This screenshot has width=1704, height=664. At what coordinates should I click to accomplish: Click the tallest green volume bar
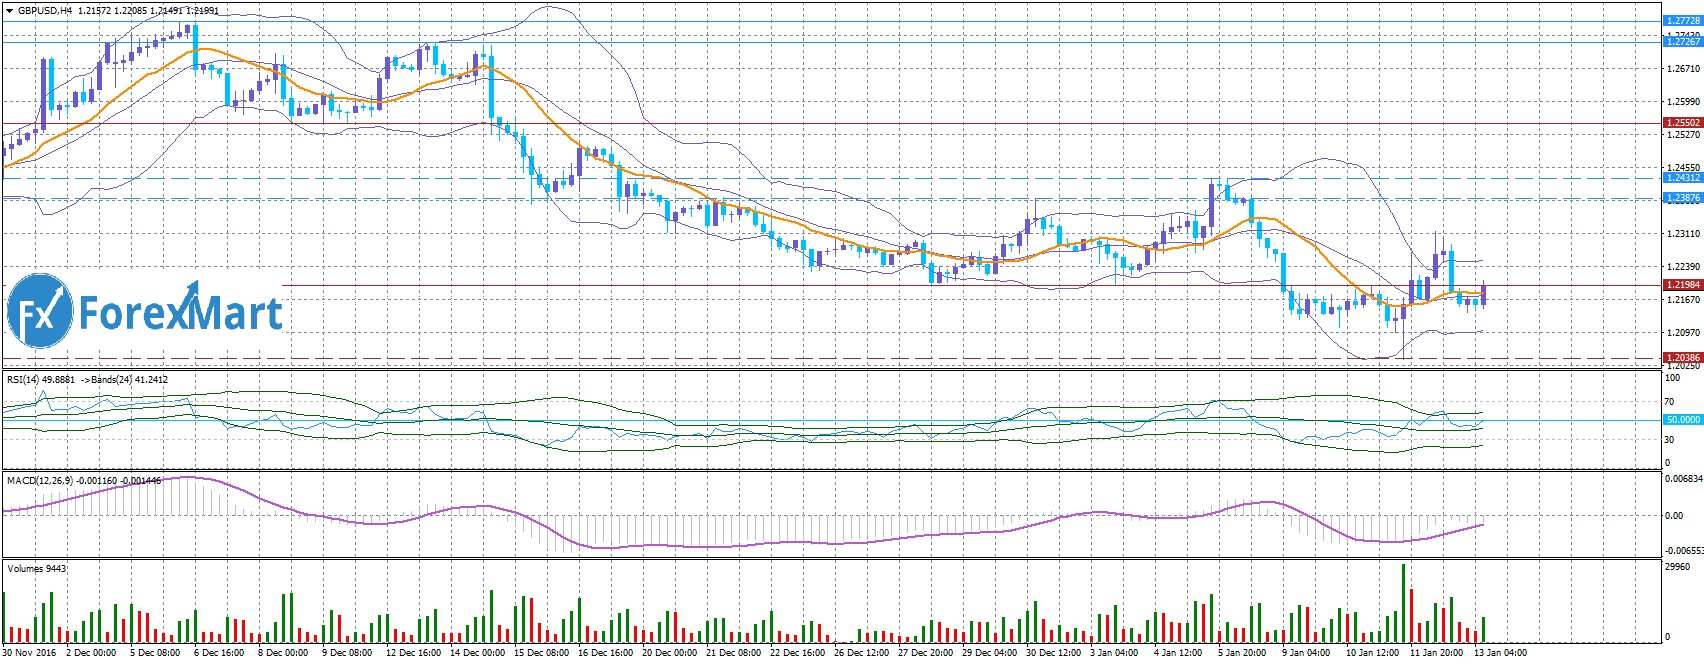coord(1403,603)
